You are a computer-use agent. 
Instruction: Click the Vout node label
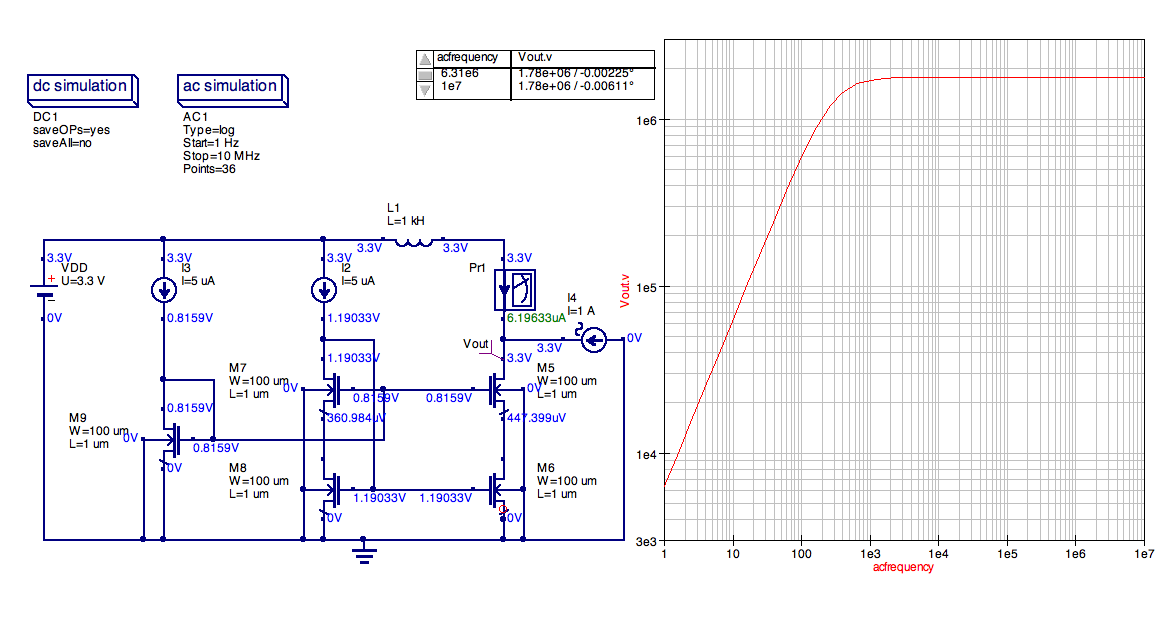474,344
